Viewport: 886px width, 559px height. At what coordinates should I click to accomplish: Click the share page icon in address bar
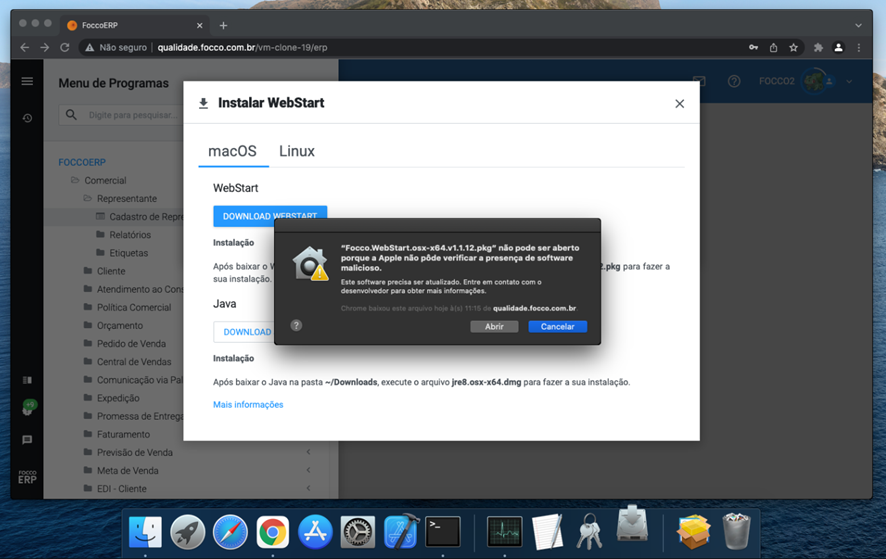coord(773,47)
